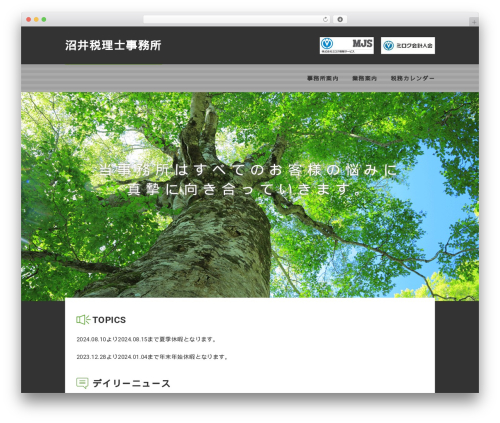Viewport: 500px width, 423px height.
Task: Click the browser address bar
Action: [237, 19]
